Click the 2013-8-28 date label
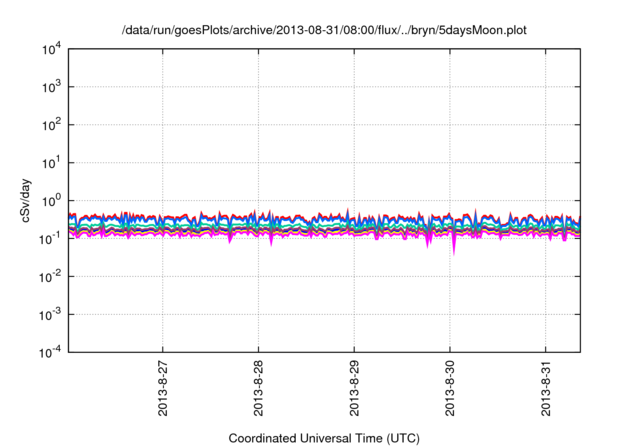 coord(258,388)
